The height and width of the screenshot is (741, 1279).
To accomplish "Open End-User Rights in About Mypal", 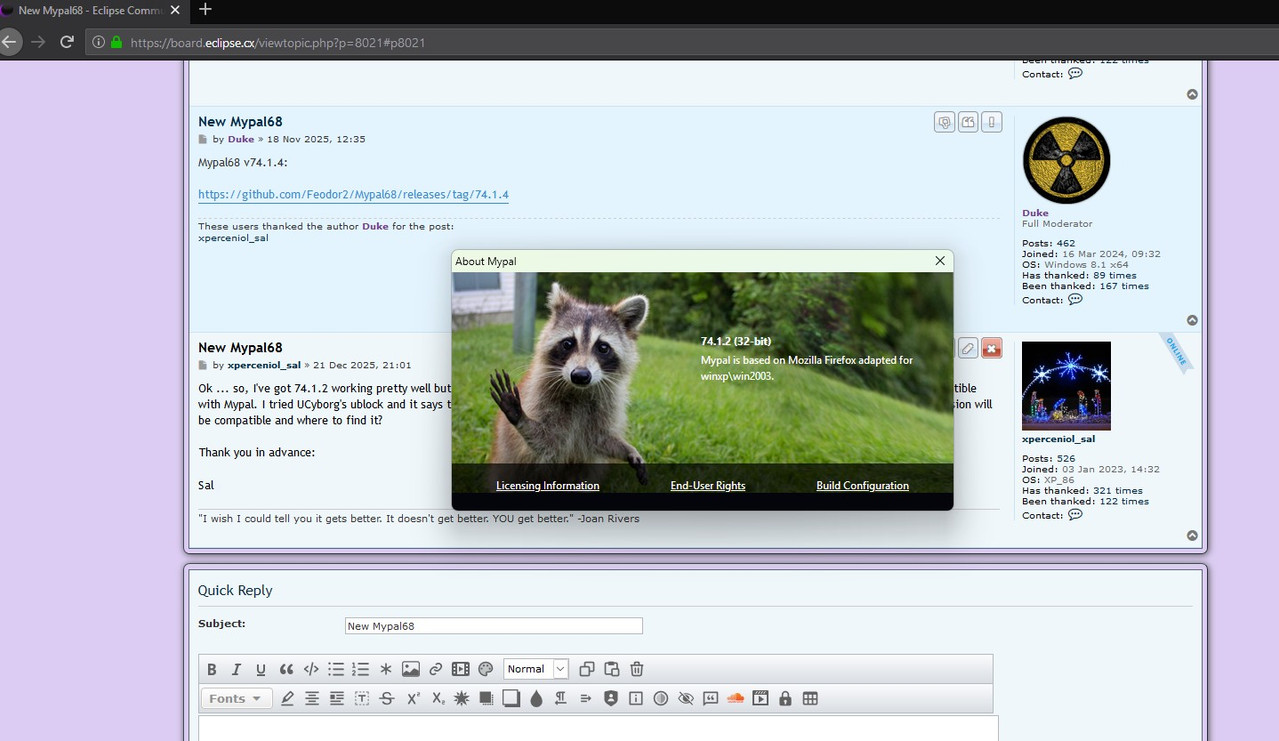I will [x=708, y=485].
